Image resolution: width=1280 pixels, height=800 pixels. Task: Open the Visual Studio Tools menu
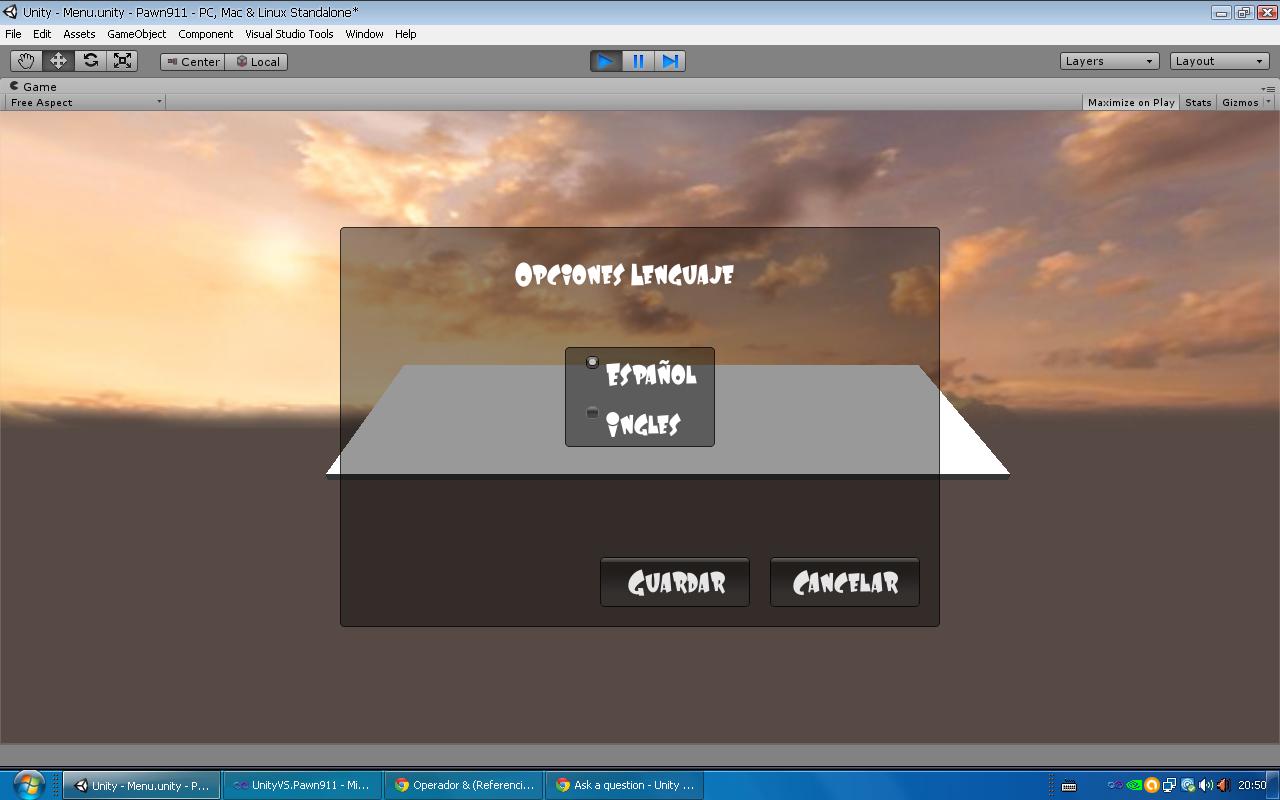pyautogui.click(x=288, y=33)
